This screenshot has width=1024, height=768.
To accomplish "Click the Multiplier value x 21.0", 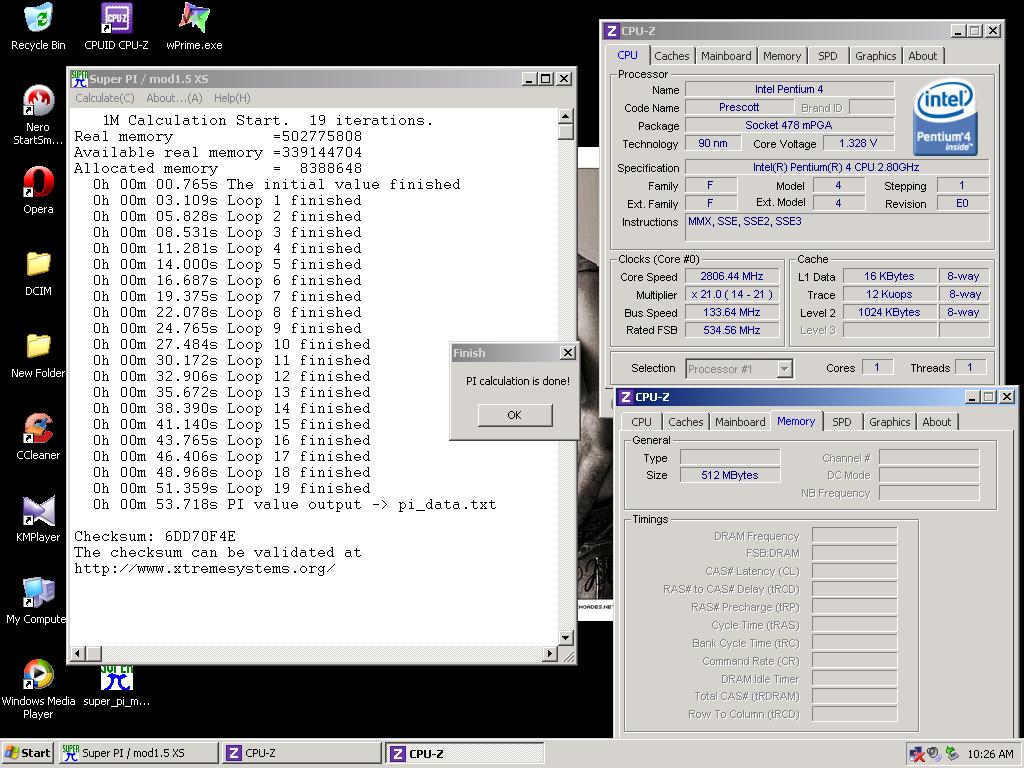I will tap(731, 295).
